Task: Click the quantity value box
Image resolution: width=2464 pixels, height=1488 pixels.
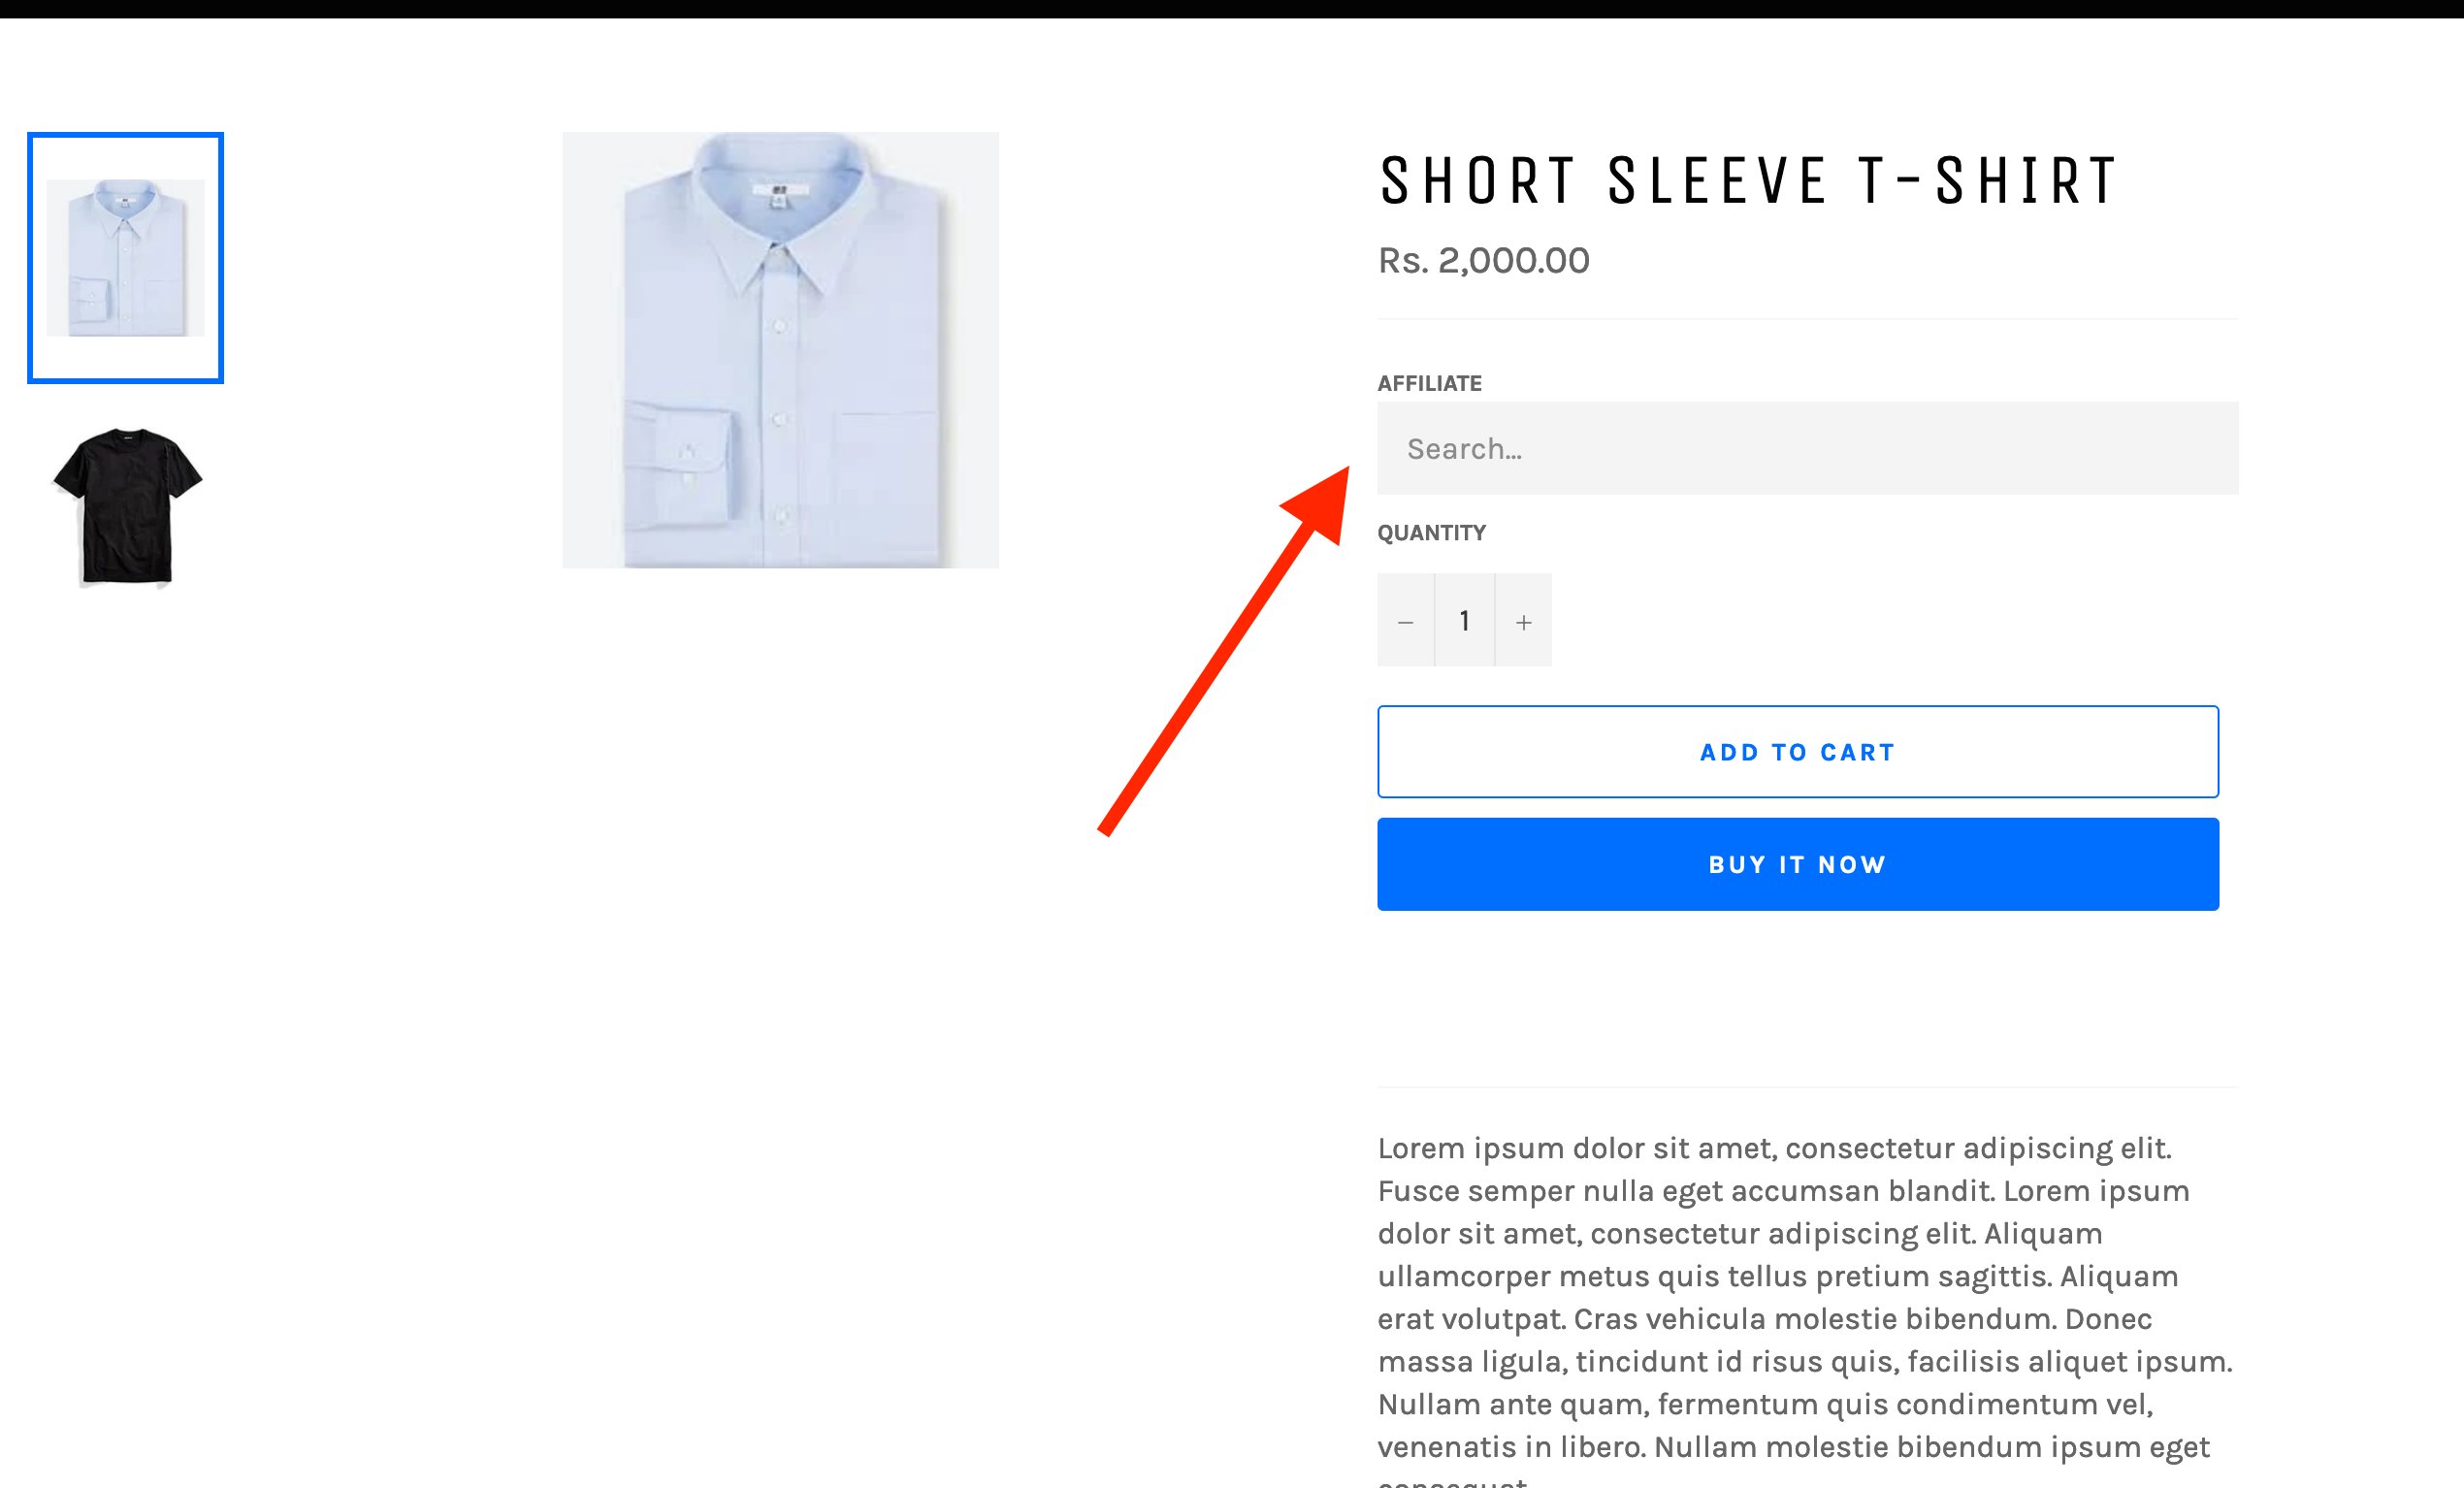Action: [1464, 620]
